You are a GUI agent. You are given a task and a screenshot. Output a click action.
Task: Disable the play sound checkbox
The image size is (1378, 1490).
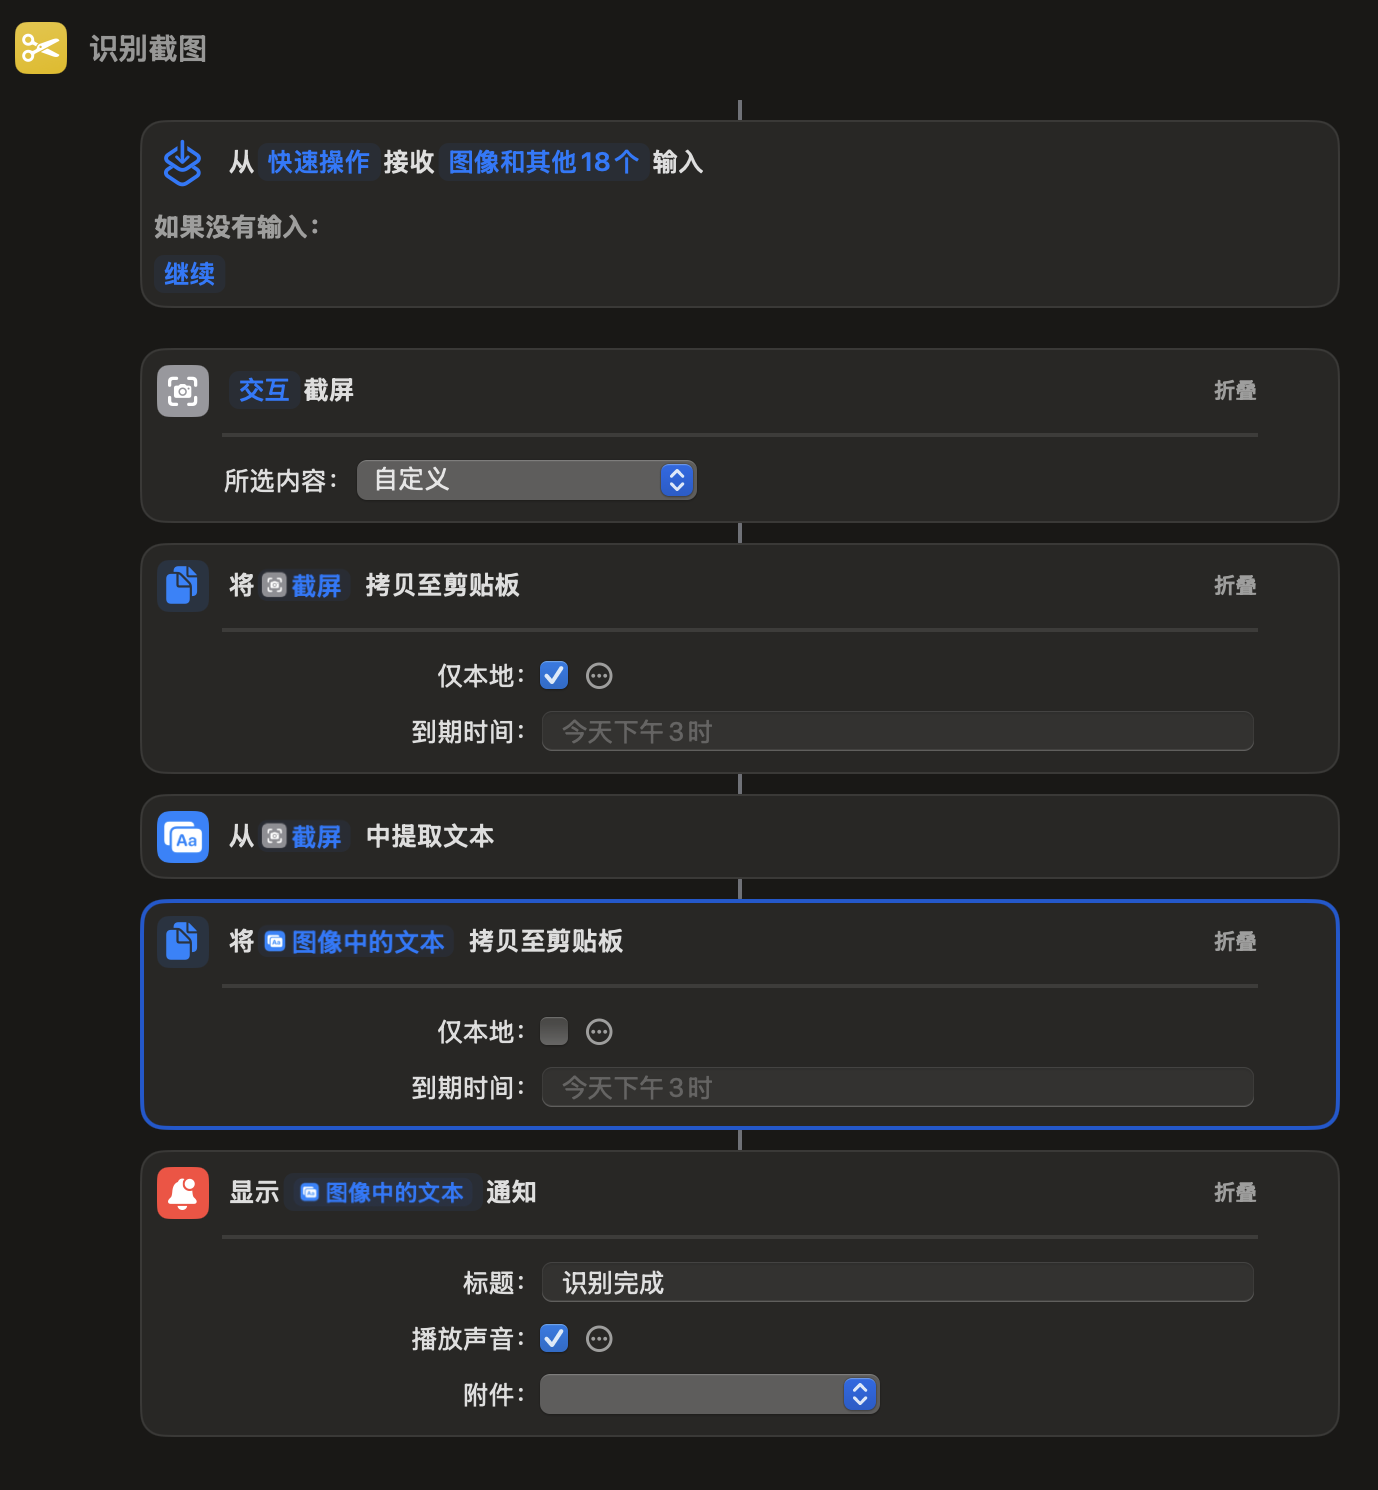coord(554,1339)
